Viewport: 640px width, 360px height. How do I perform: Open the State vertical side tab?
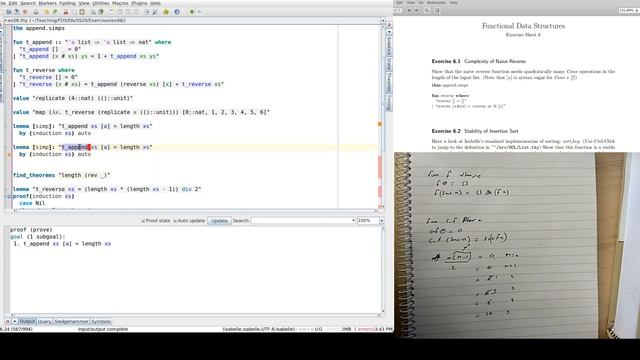click(x=389, y=64)
